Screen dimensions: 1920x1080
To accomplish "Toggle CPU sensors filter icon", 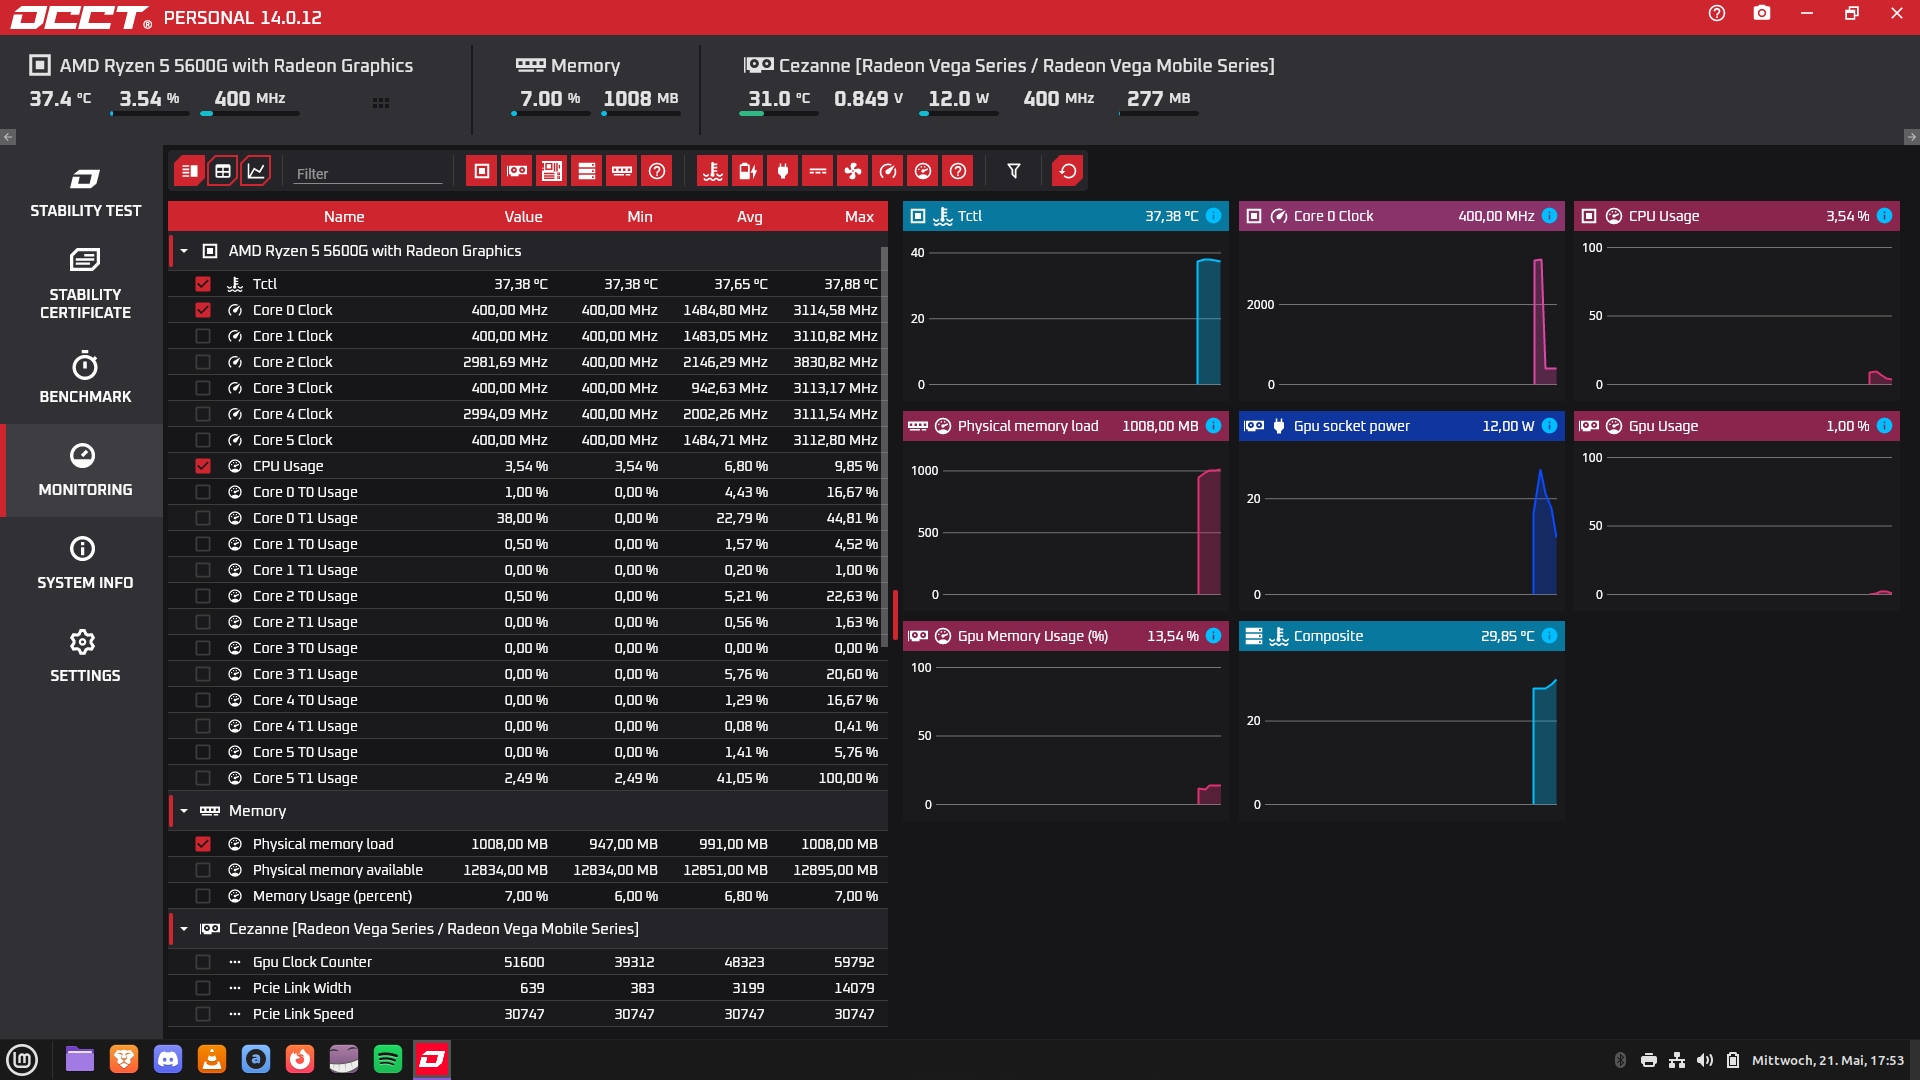I will pyautogui.click(x=482, y=171).
